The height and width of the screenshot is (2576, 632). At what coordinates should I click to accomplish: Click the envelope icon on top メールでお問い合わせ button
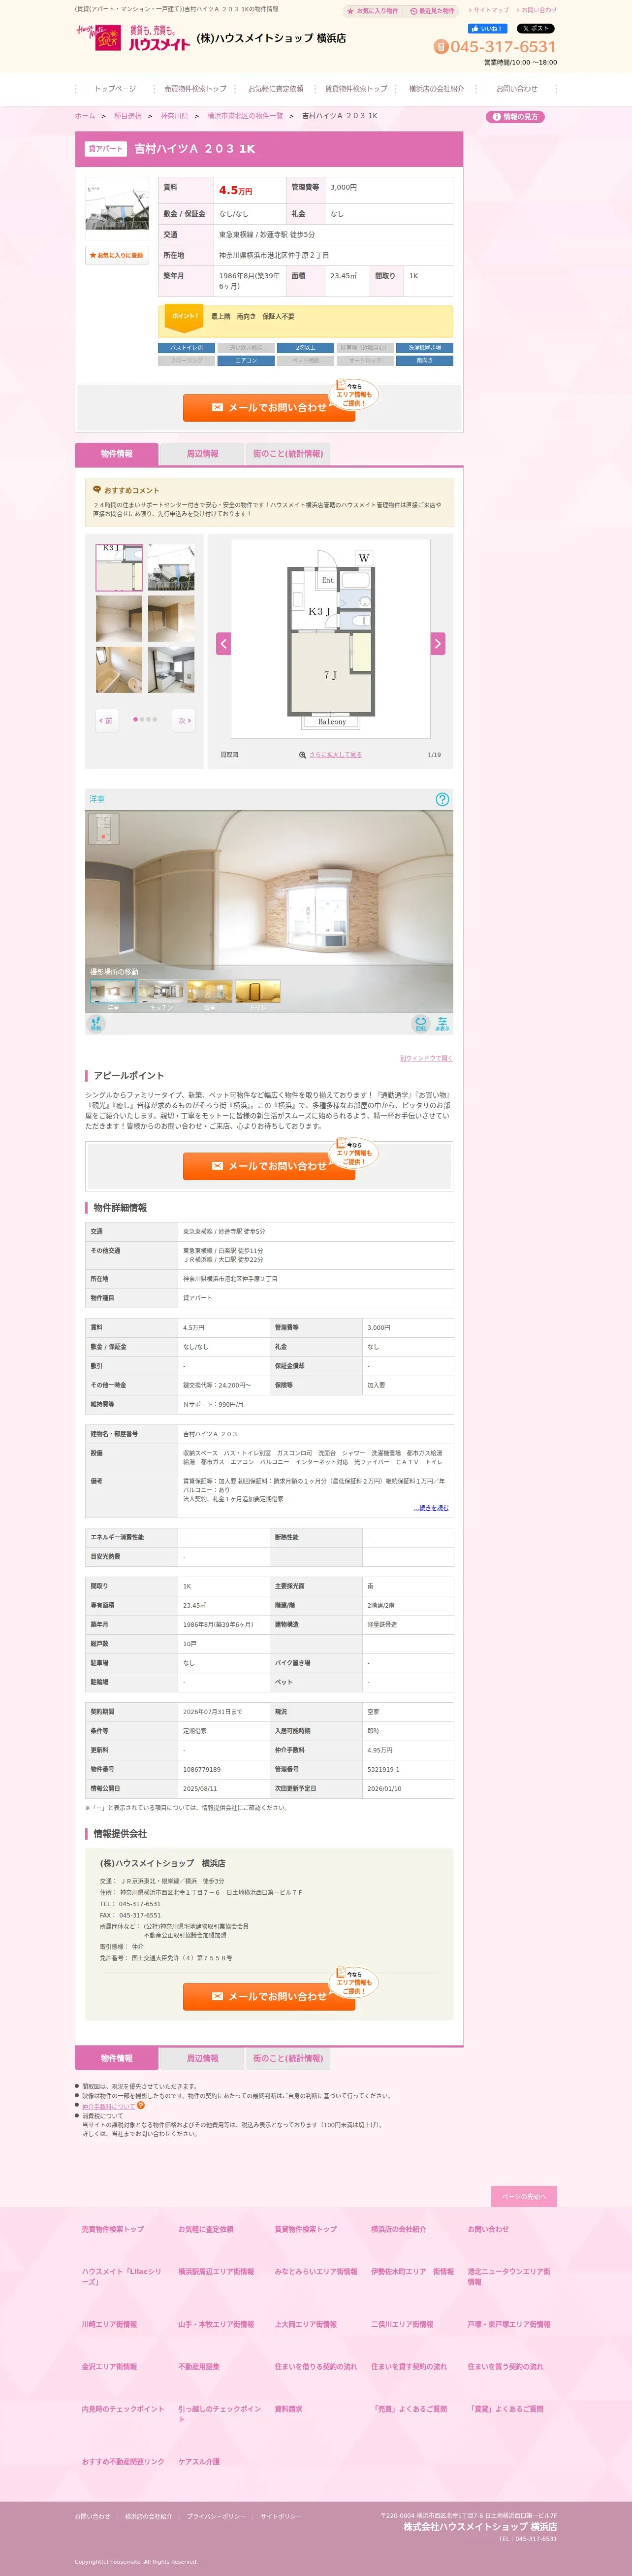coord(217,408)
